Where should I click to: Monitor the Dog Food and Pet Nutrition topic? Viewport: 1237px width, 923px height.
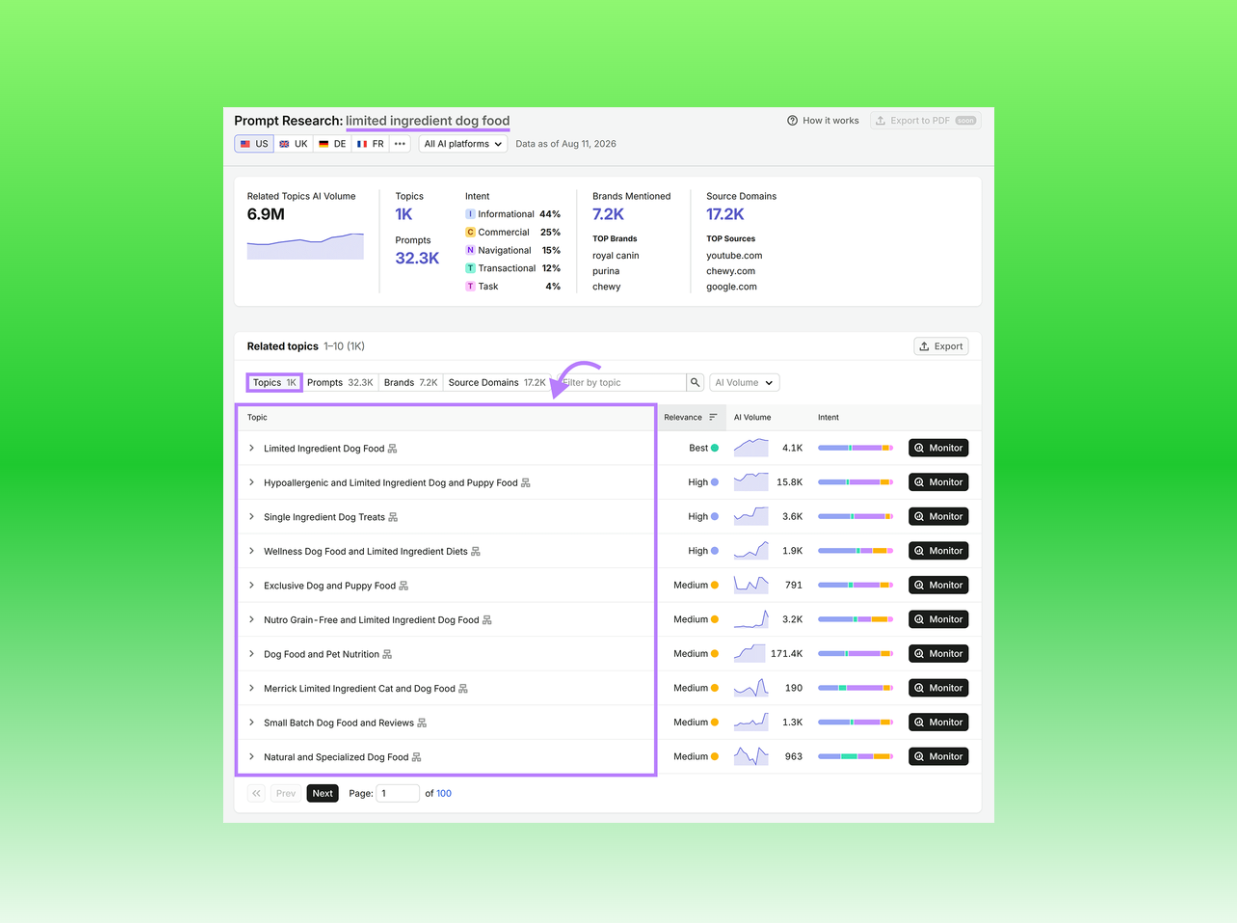[938, 654]
